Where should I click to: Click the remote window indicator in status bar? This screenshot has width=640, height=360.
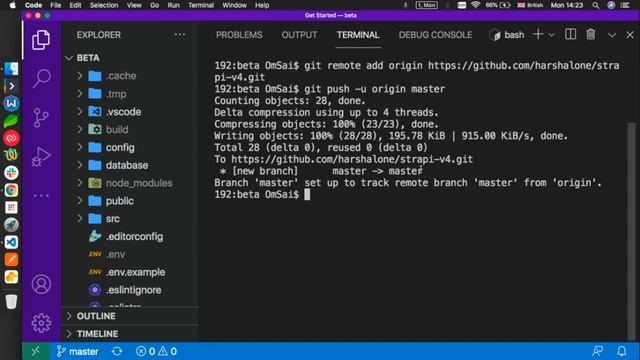click(36, 351)
